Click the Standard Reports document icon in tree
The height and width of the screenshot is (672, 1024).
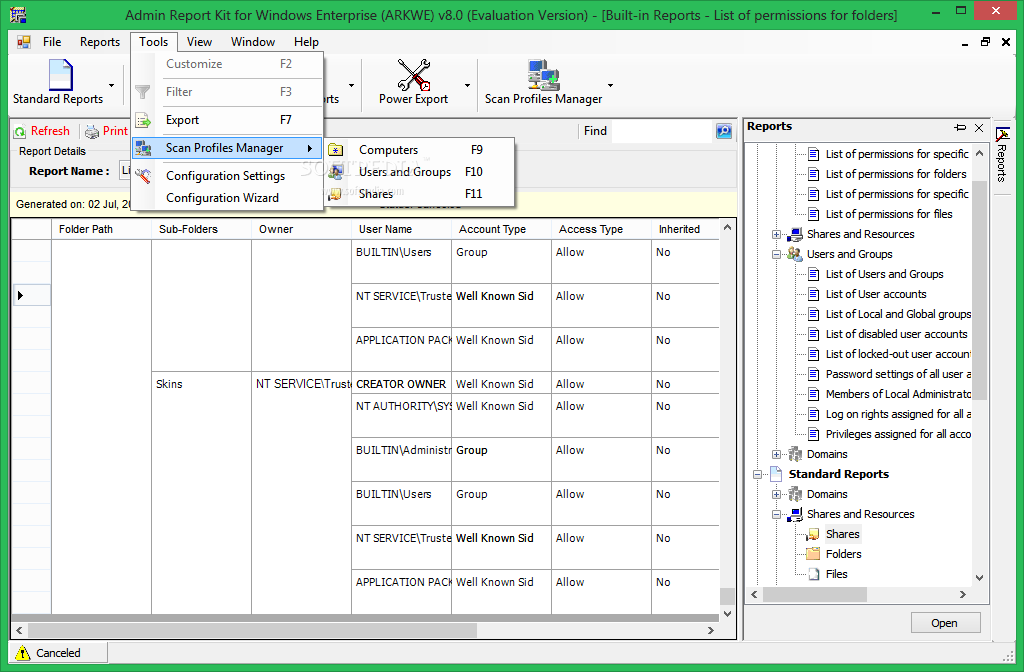point(776,474)
